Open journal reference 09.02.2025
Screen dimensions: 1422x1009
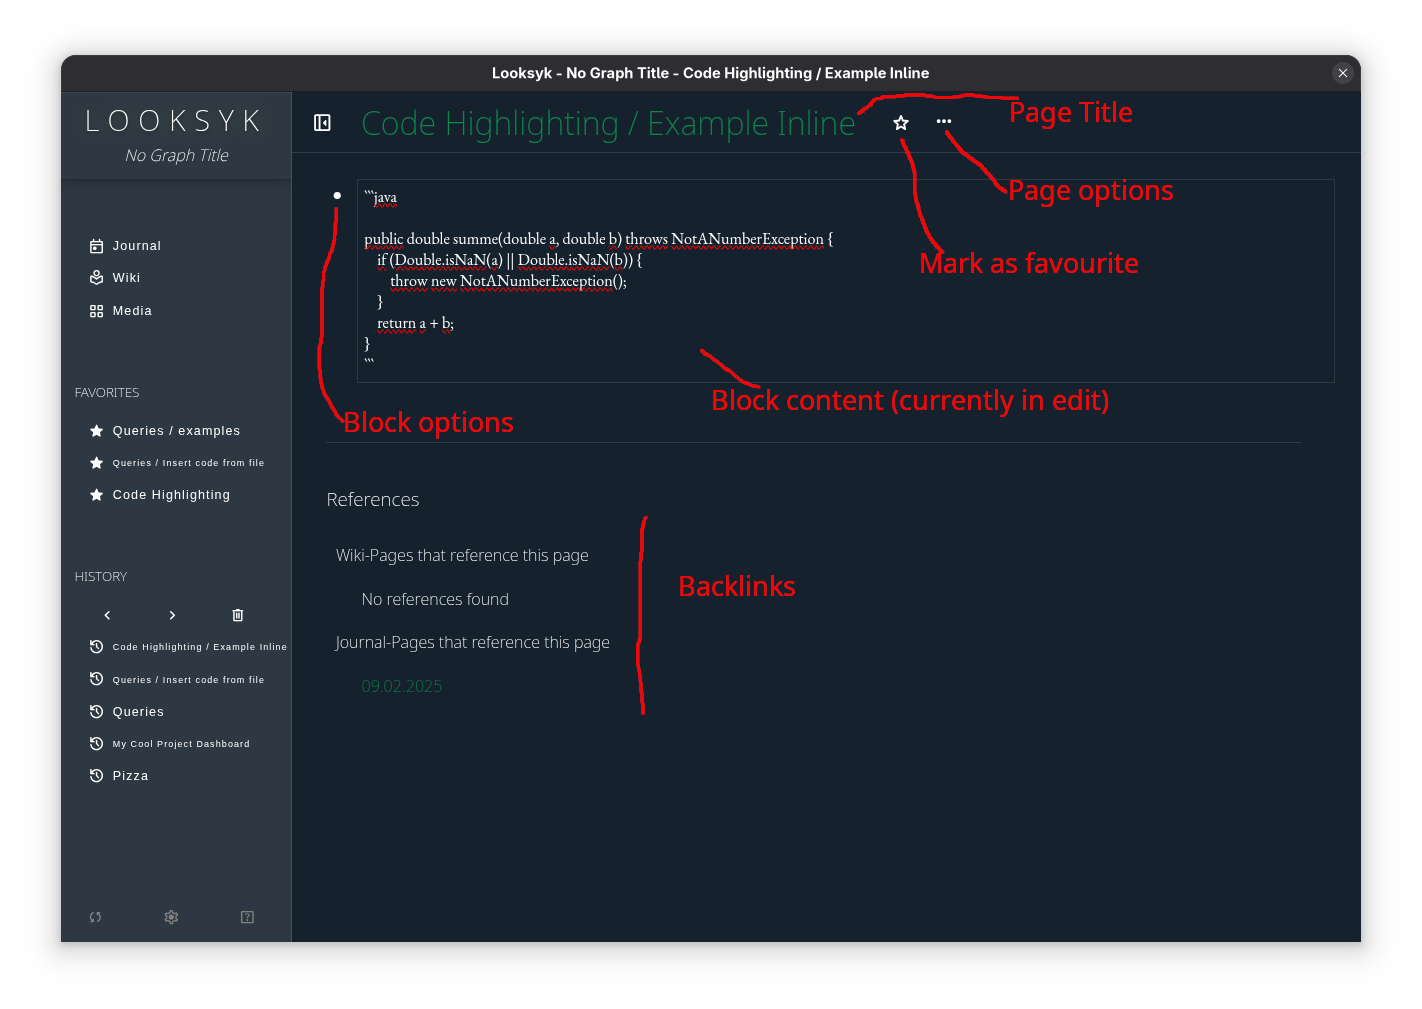(401, 686)
